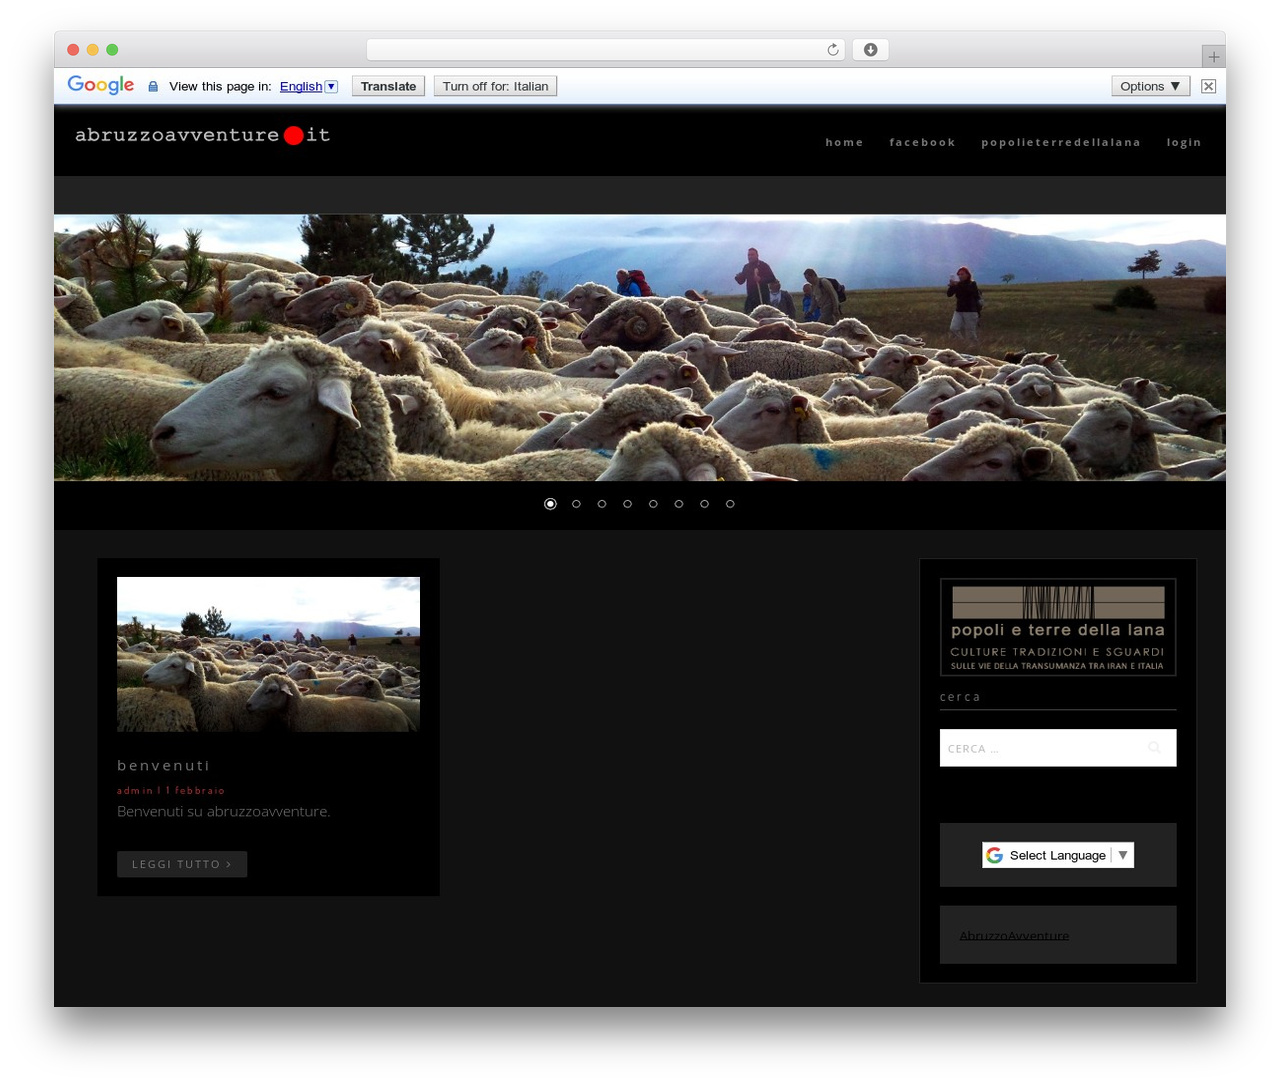Close the Google translate bar

click(x=1208, y=86)
